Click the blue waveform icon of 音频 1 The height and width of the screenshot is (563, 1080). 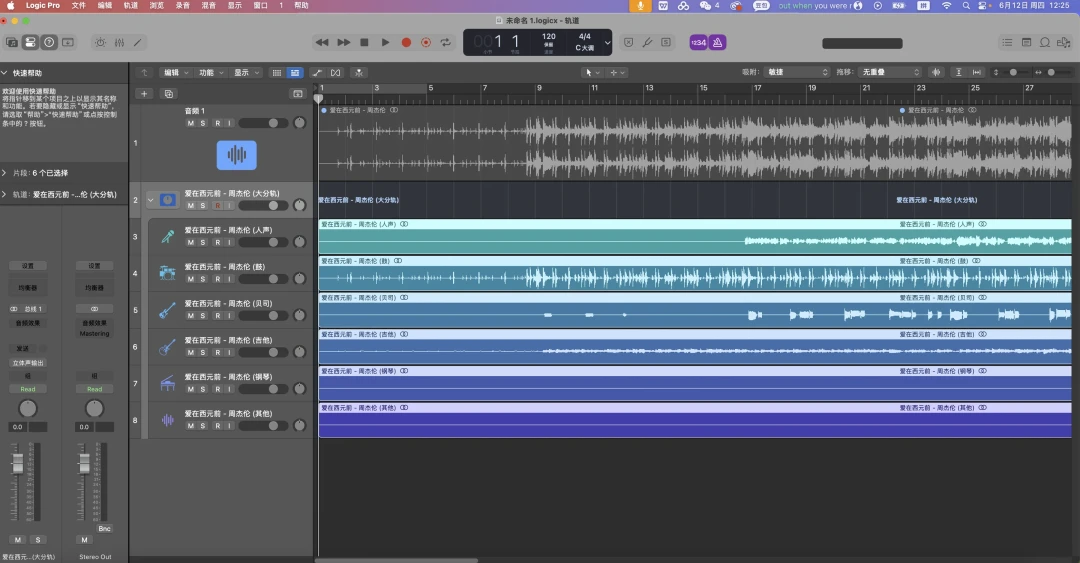coord(237,155)
